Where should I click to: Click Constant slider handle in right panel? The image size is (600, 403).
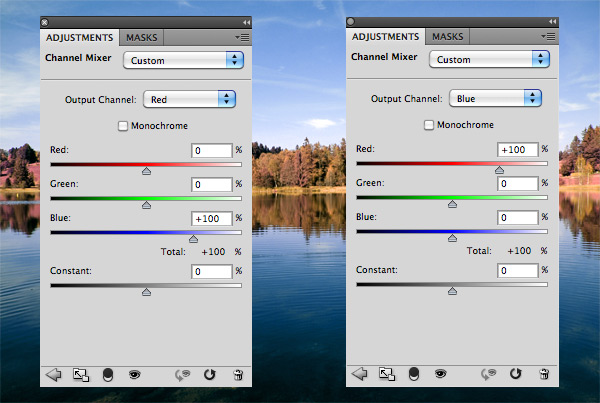(x=452, y=291)
